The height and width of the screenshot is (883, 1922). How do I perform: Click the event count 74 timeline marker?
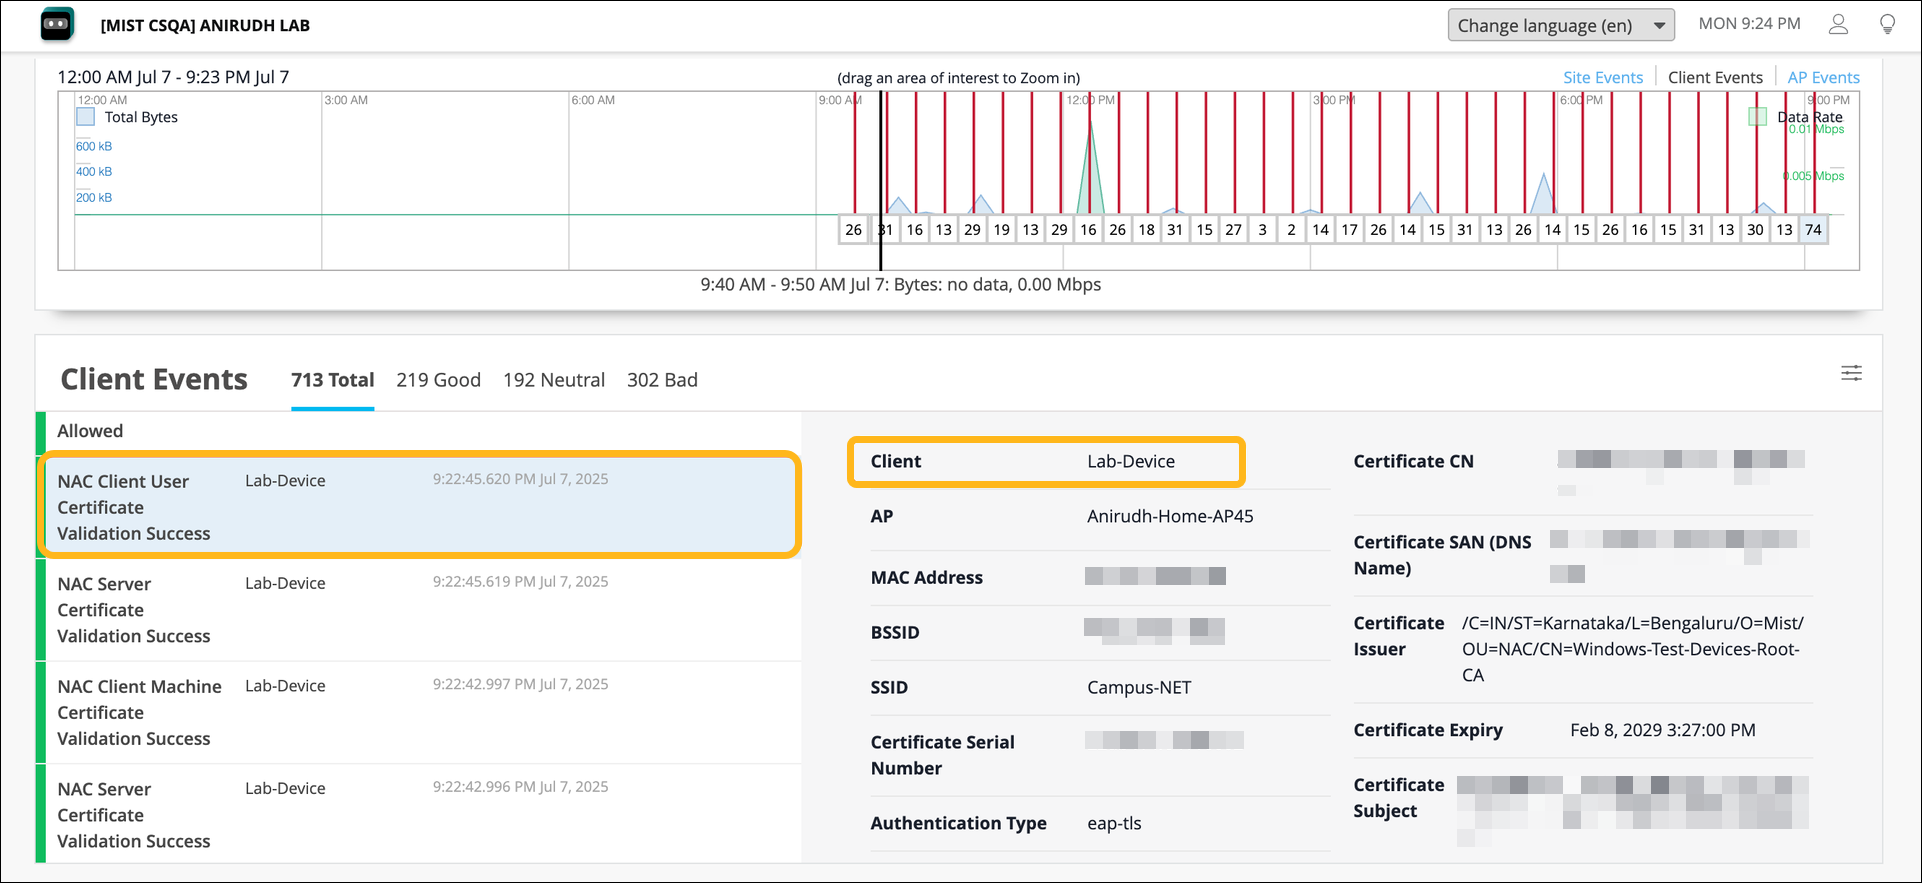coord(1813,230)
